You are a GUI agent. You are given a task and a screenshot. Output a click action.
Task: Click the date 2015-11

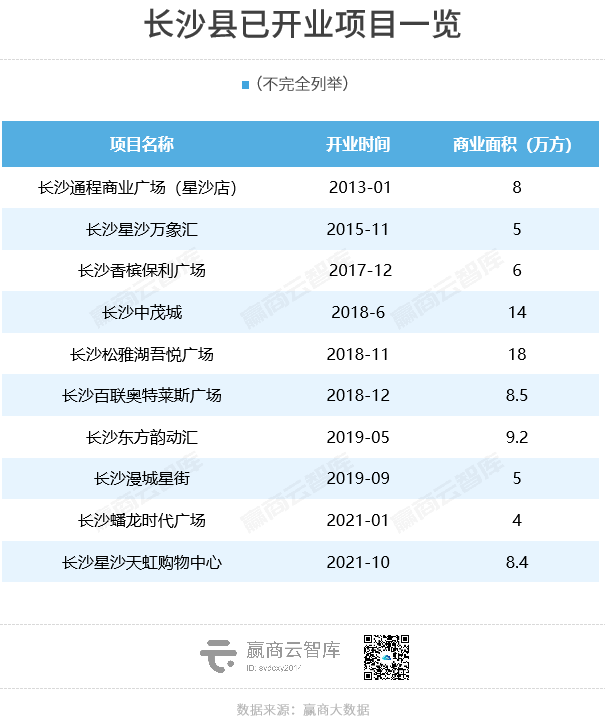[x=358, y=229]
